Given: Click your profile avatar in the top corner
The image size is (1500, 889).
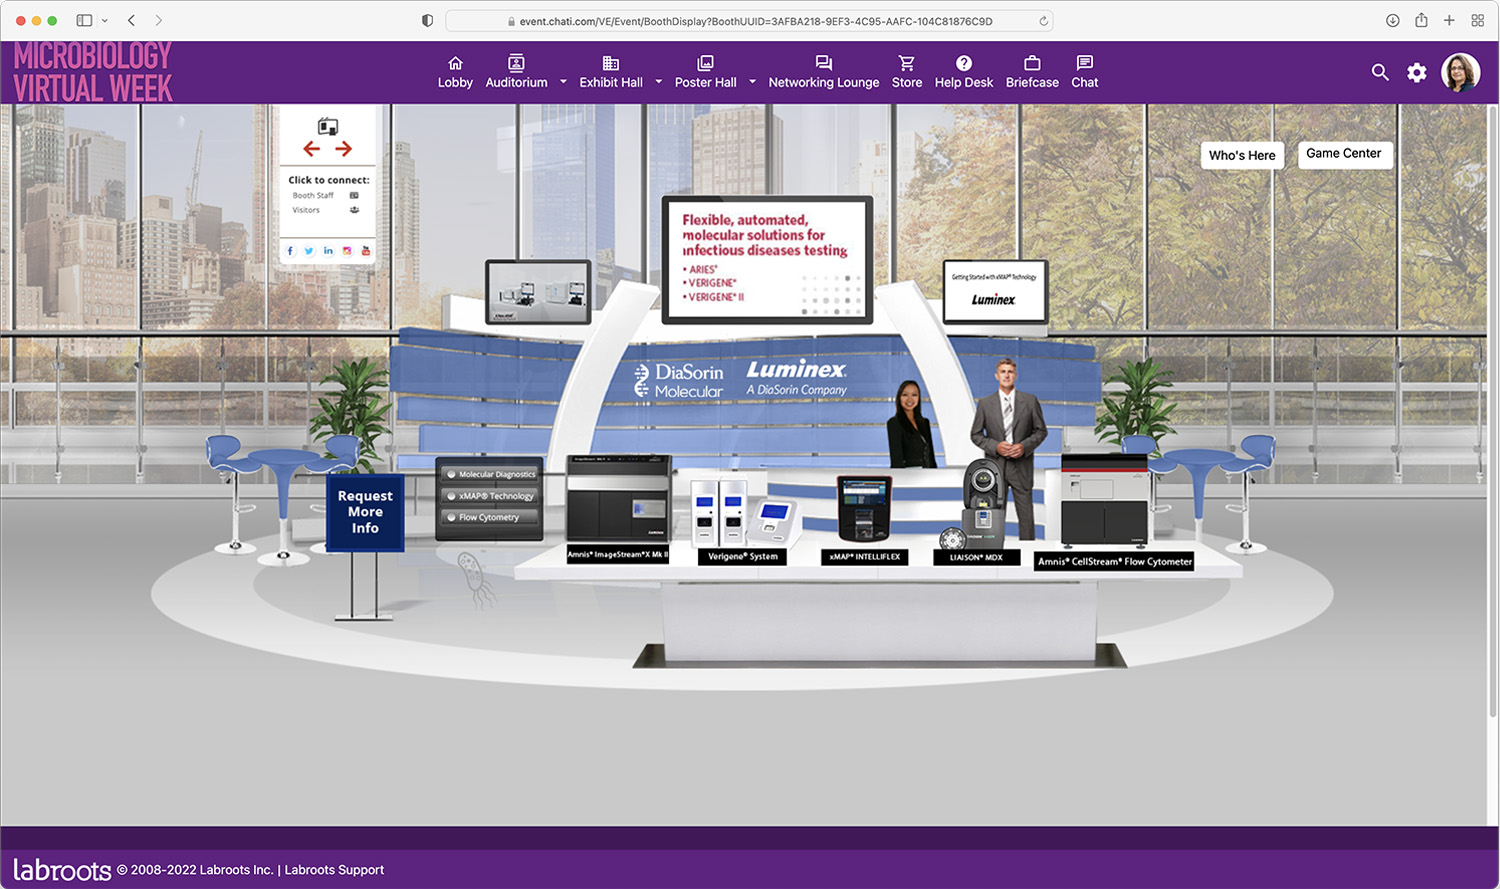Looking at the screenshot, I should coord(1461,72).
